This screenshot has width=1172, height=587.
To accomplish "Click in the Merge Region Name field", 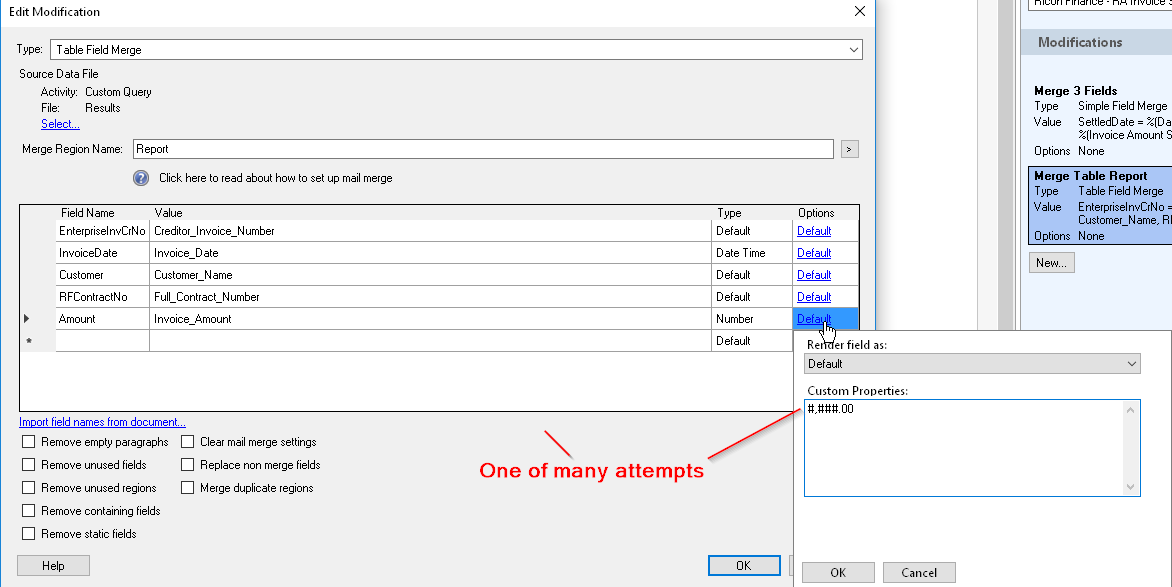I will (x=482, y=149).
